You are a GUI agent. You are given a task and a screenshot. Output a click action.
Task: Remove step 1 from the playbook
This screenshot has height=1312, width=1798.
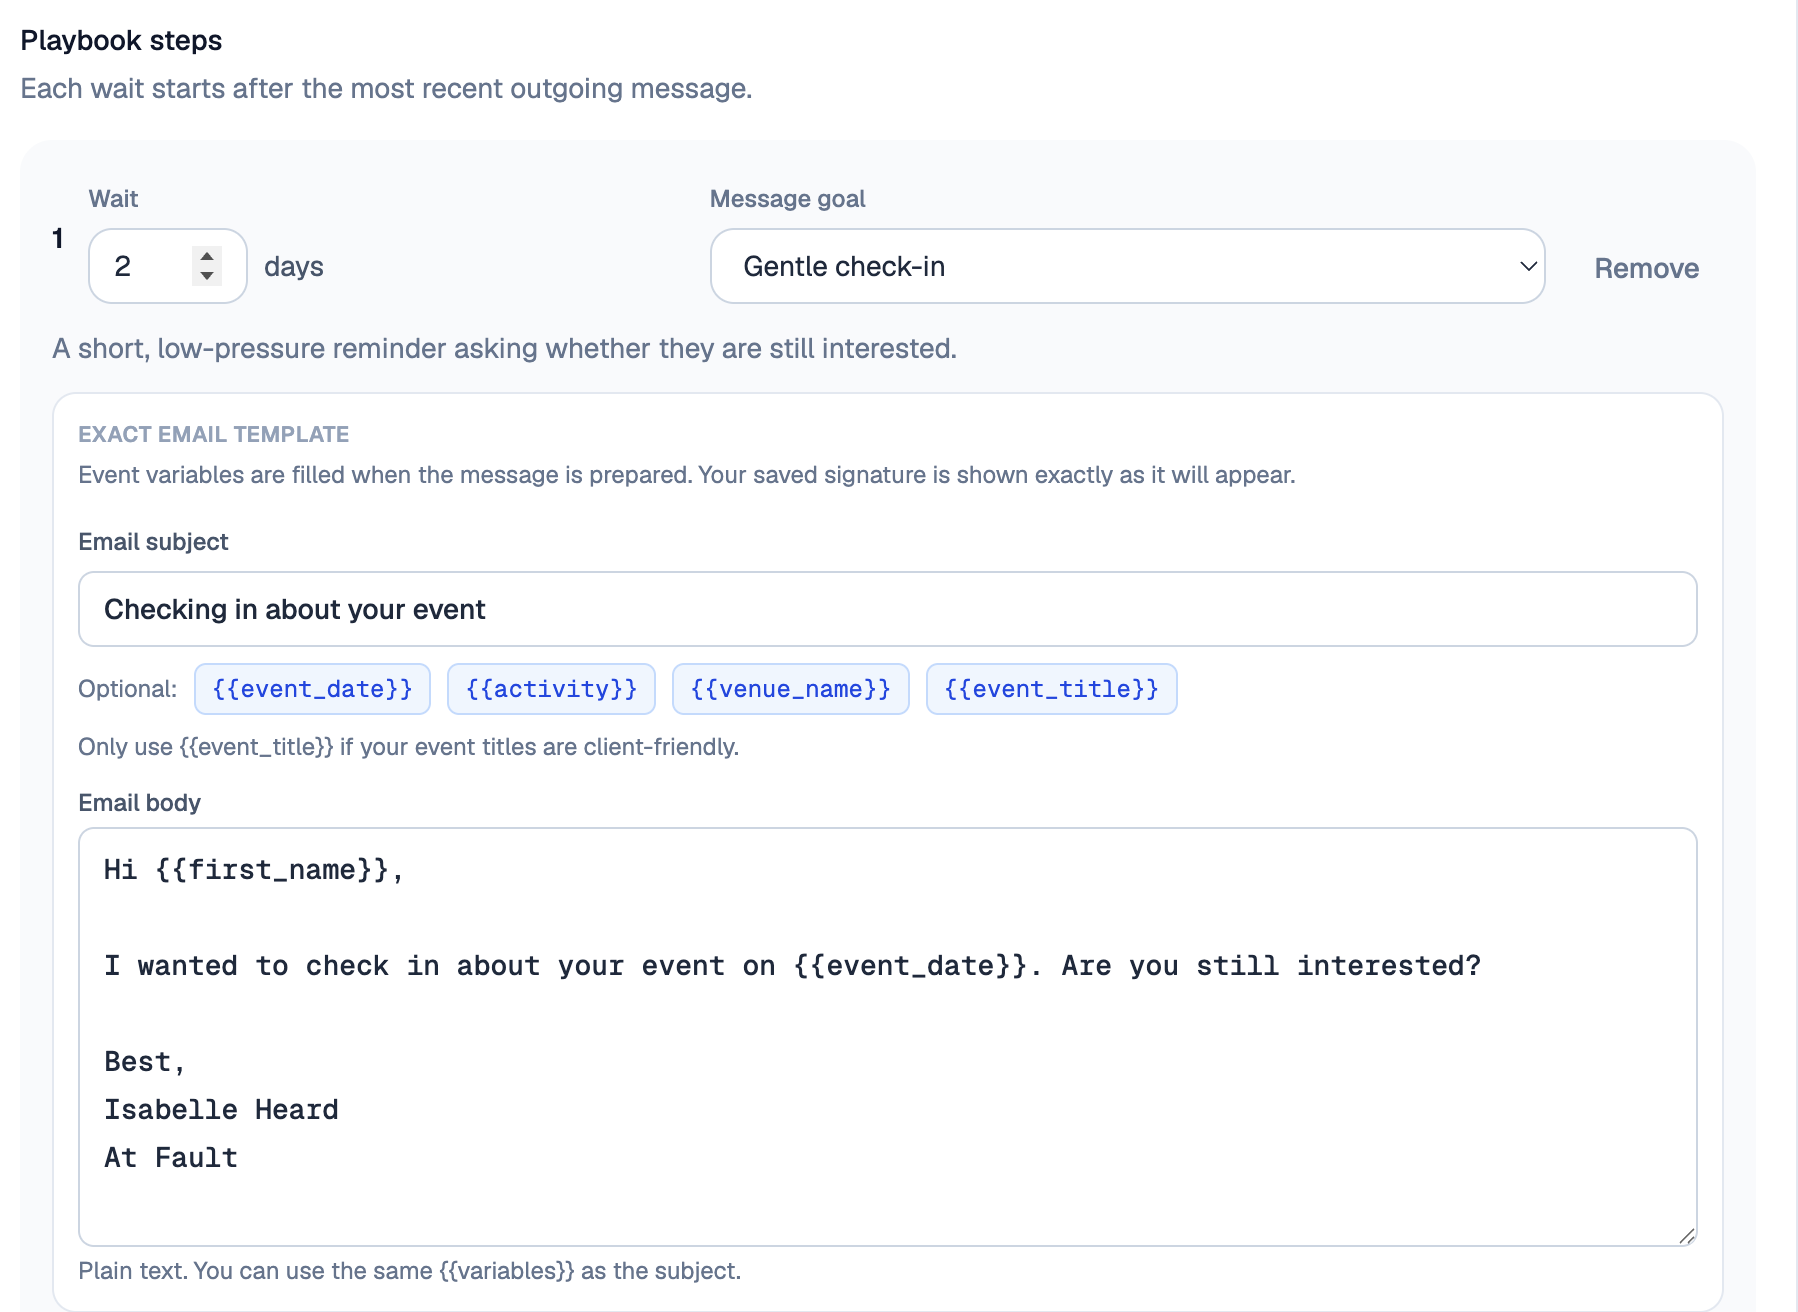click(1646, 268)
